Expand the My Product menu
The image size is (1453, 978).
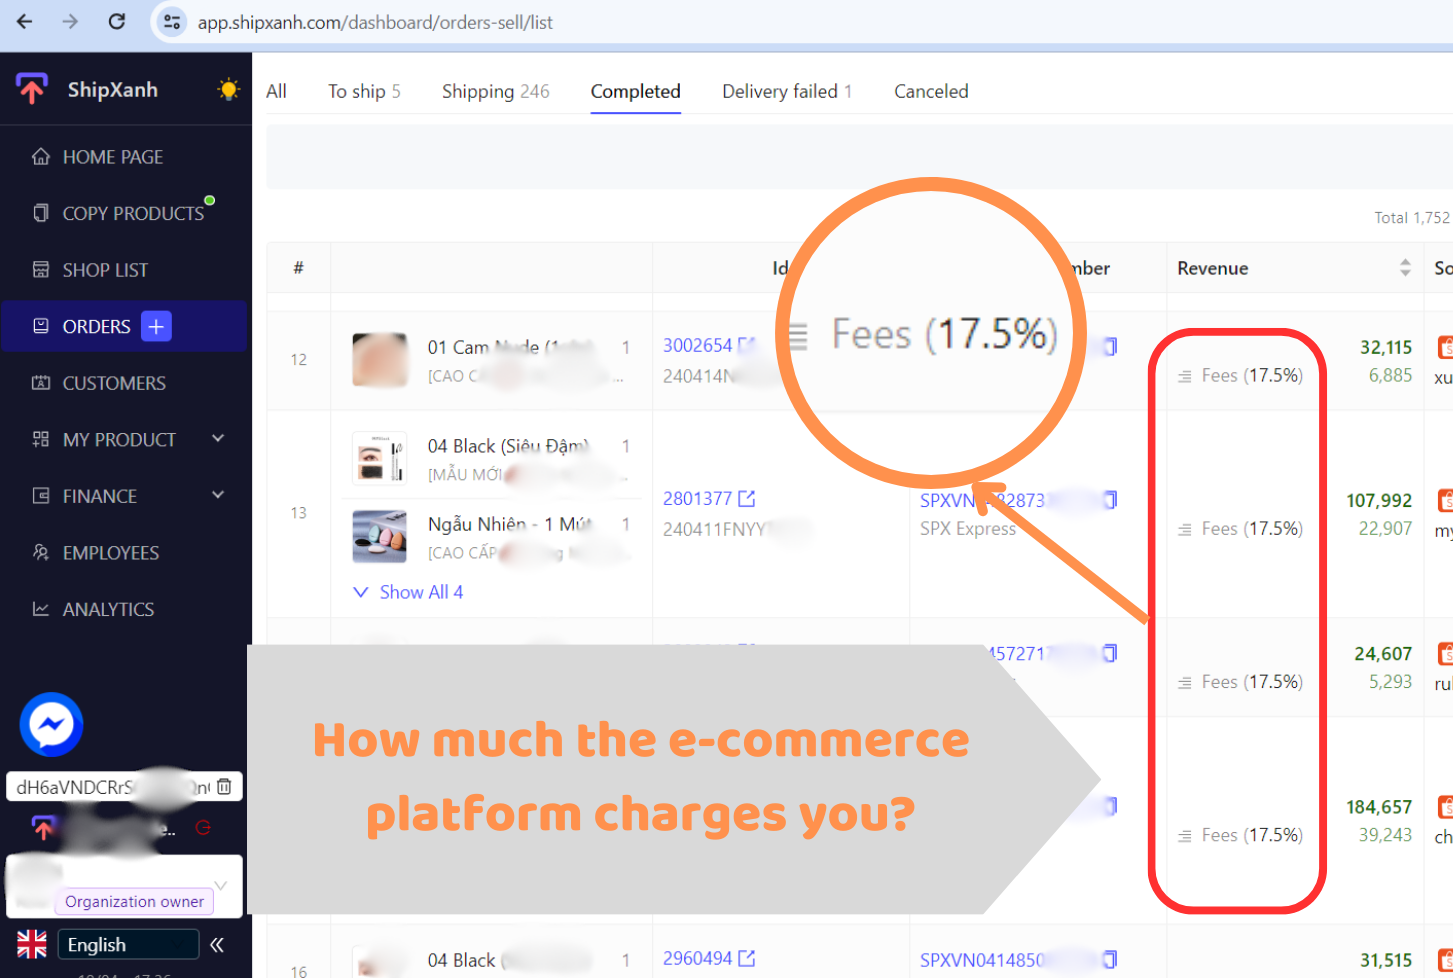click(x=120, y=439)
